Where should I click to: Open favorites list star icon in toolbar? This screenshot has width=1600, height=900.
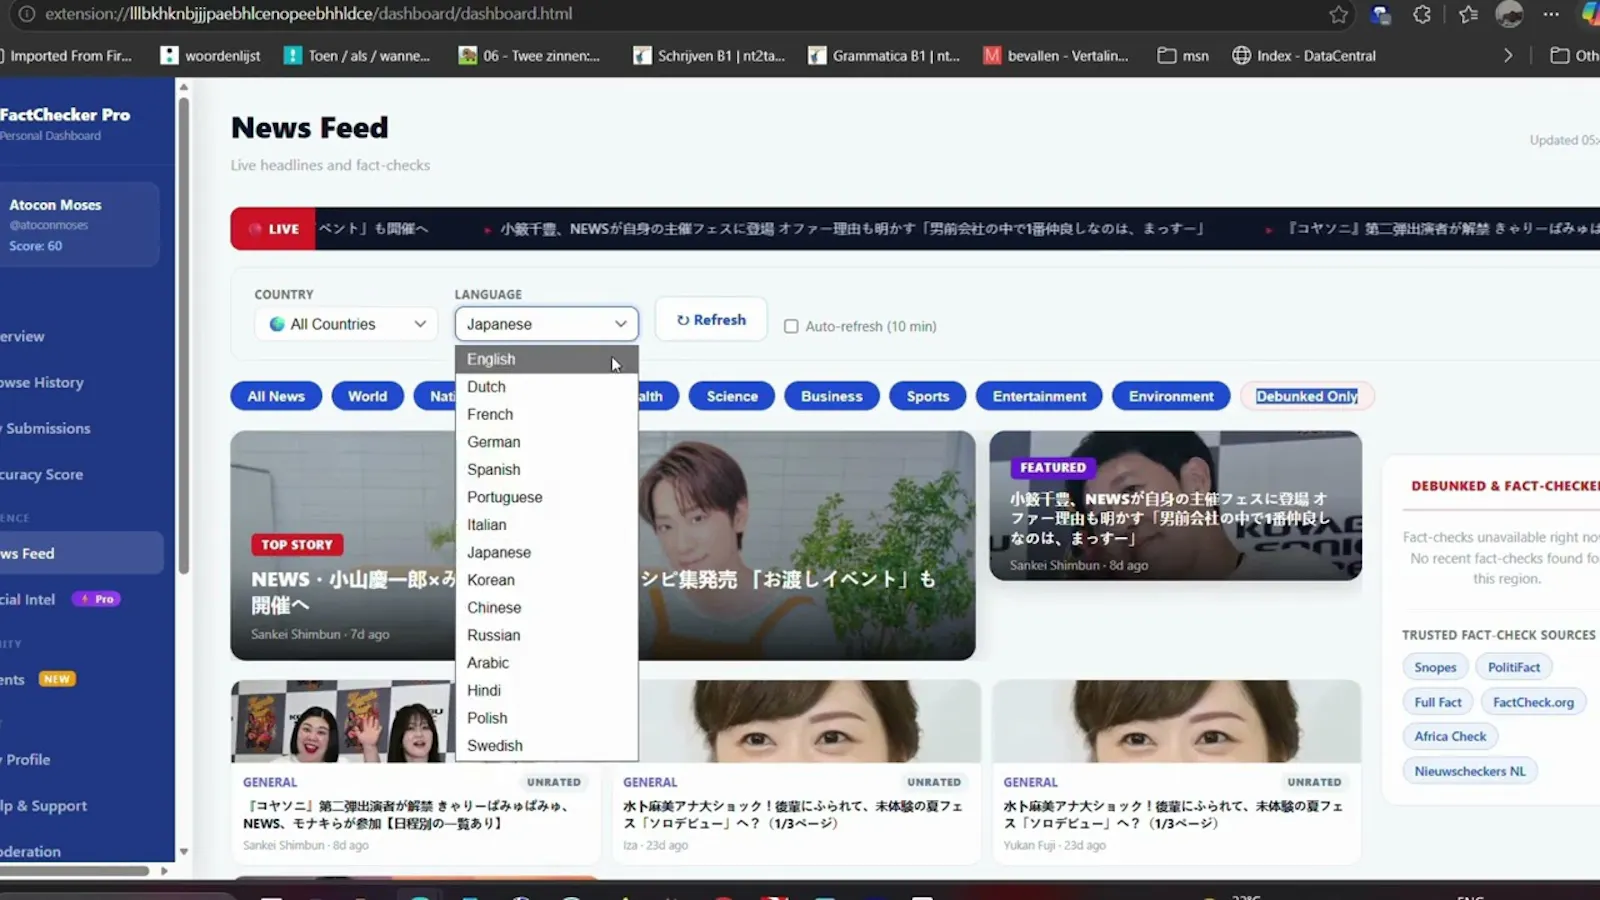[x=1468, y=14]
